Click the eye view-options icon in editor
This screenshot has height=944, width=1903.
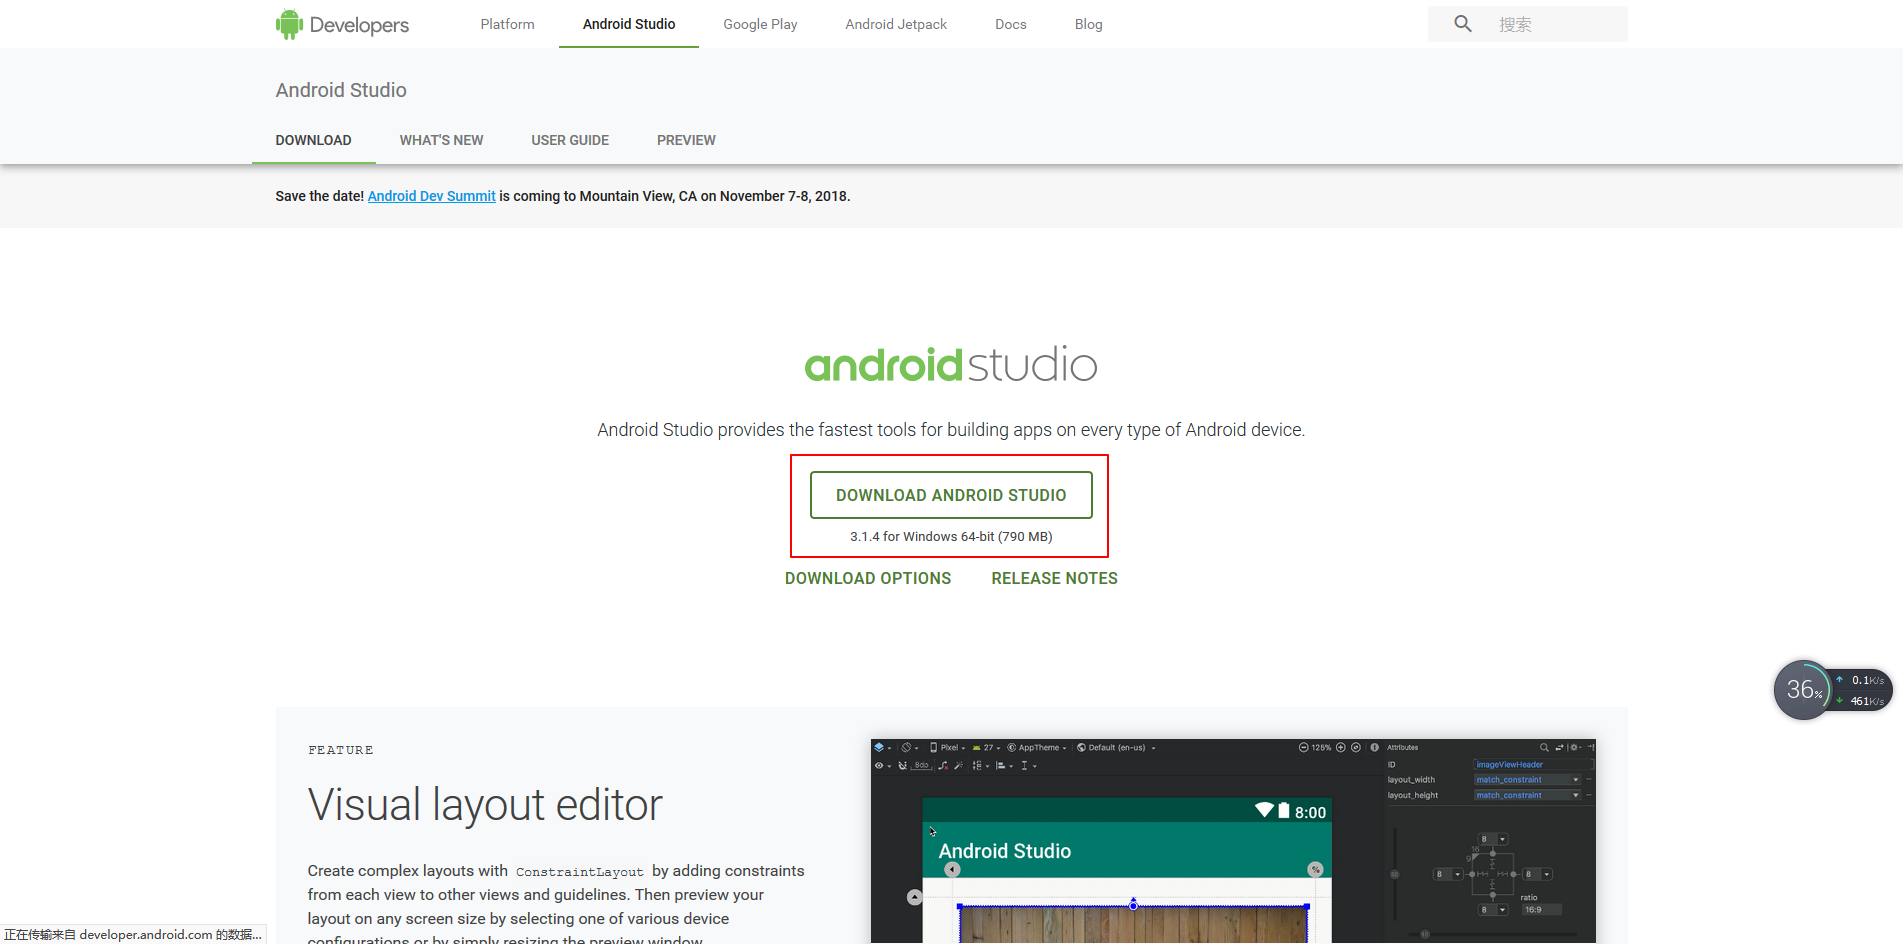click(x=879, y=766)
